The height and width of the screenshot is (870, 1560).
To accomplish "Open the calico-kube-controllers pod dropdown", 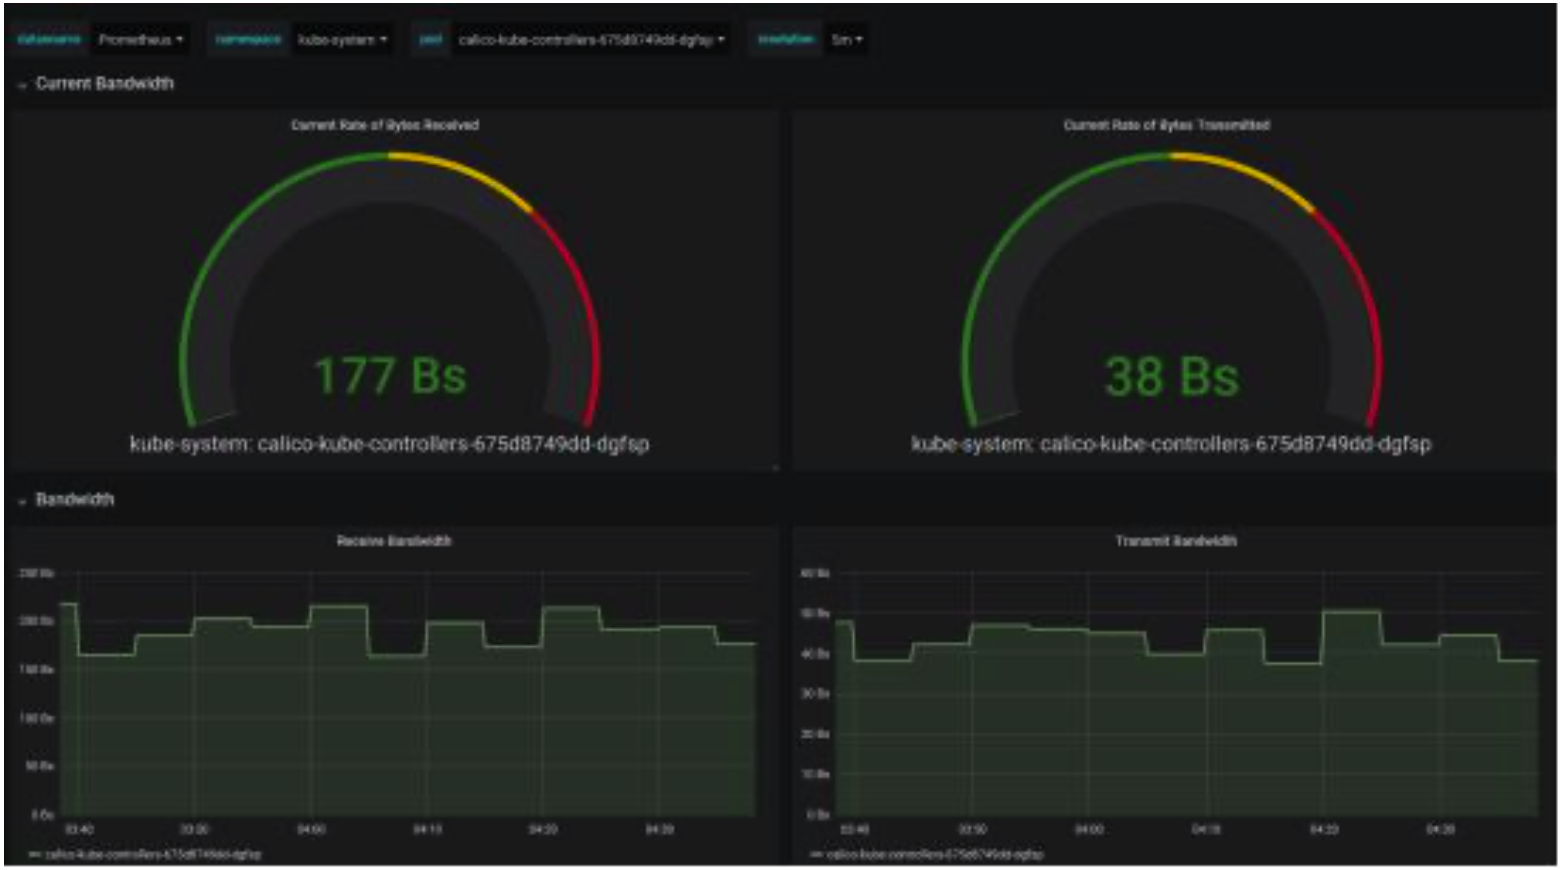I will [590, 40].
